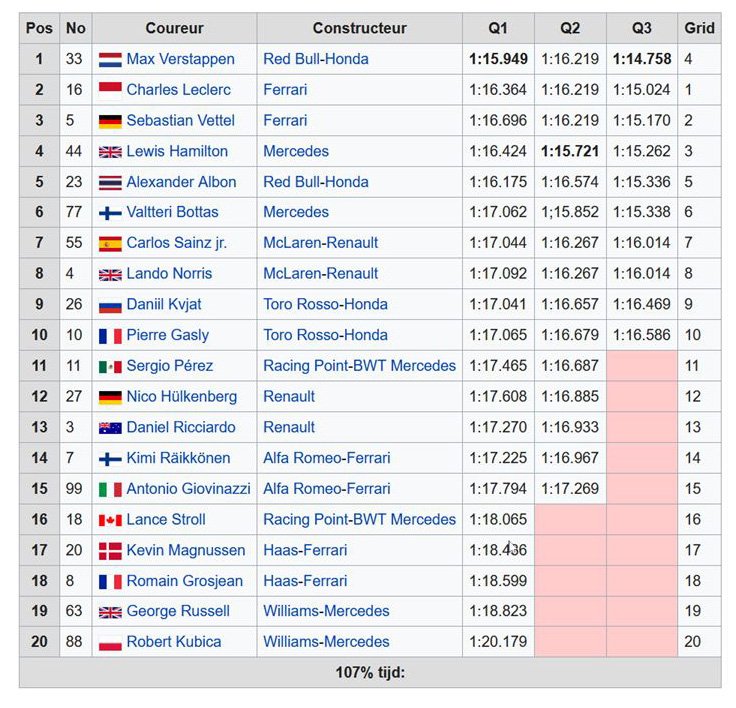Viewport: 736px width, 708px height.
Task: Open the Lando Norris driver link
Action: tap(169, 274)
